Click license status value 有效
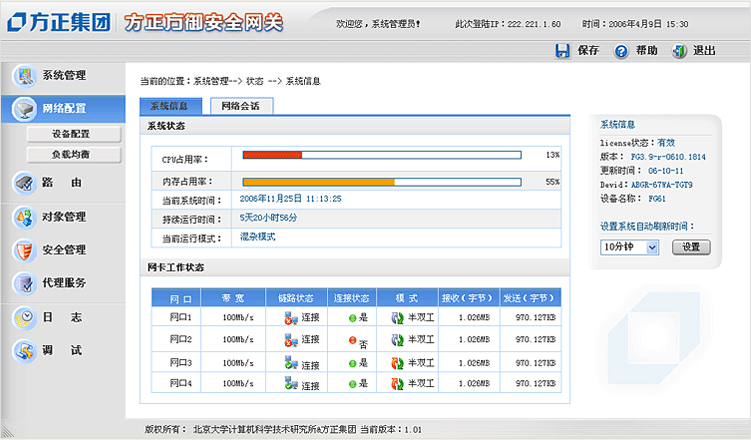This screenshot has width=751, height=440. 666,143
